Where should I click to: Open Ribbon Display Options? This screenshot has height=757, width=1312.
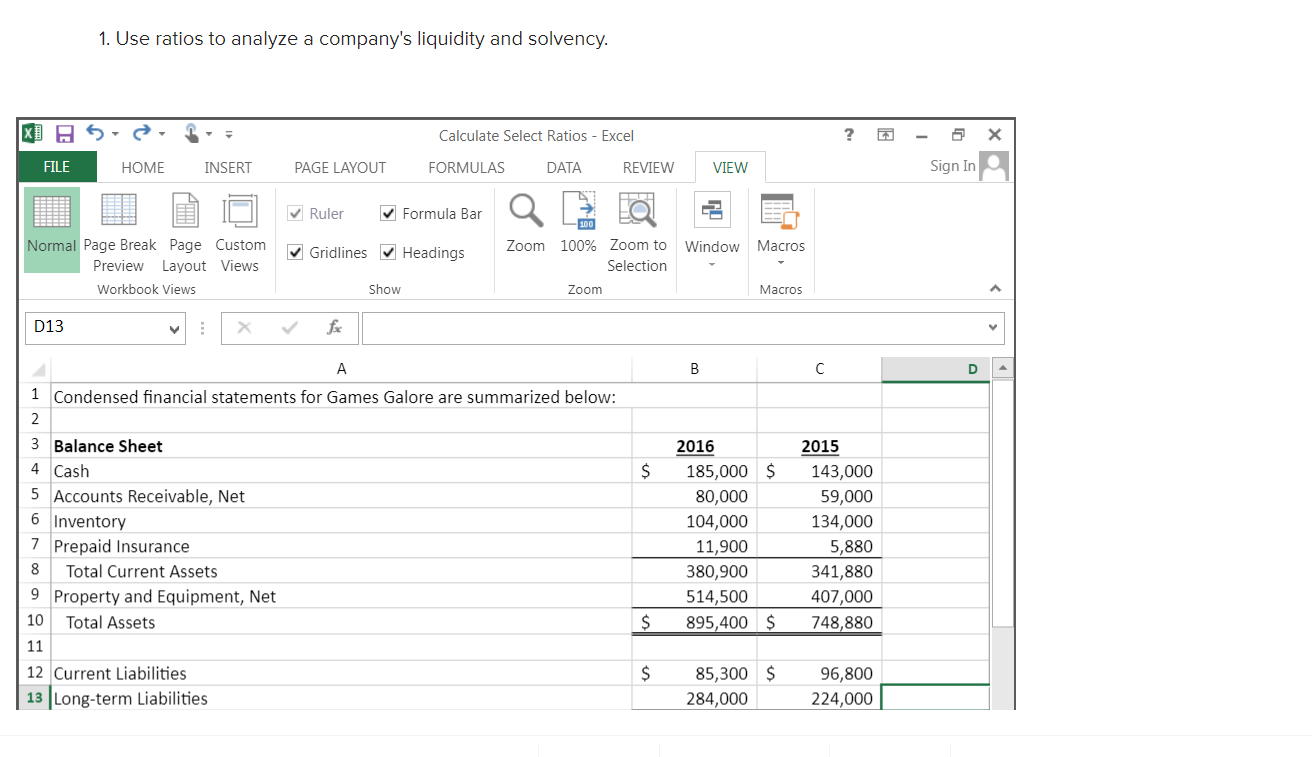pyautogui.click(x=886, y=135)
